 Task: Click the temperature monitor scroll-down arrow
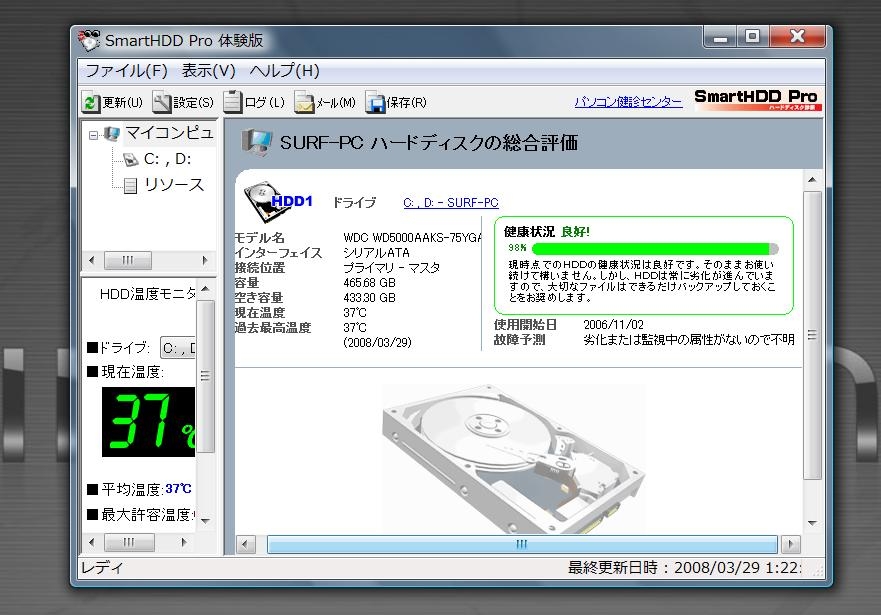tap(205, 521)
